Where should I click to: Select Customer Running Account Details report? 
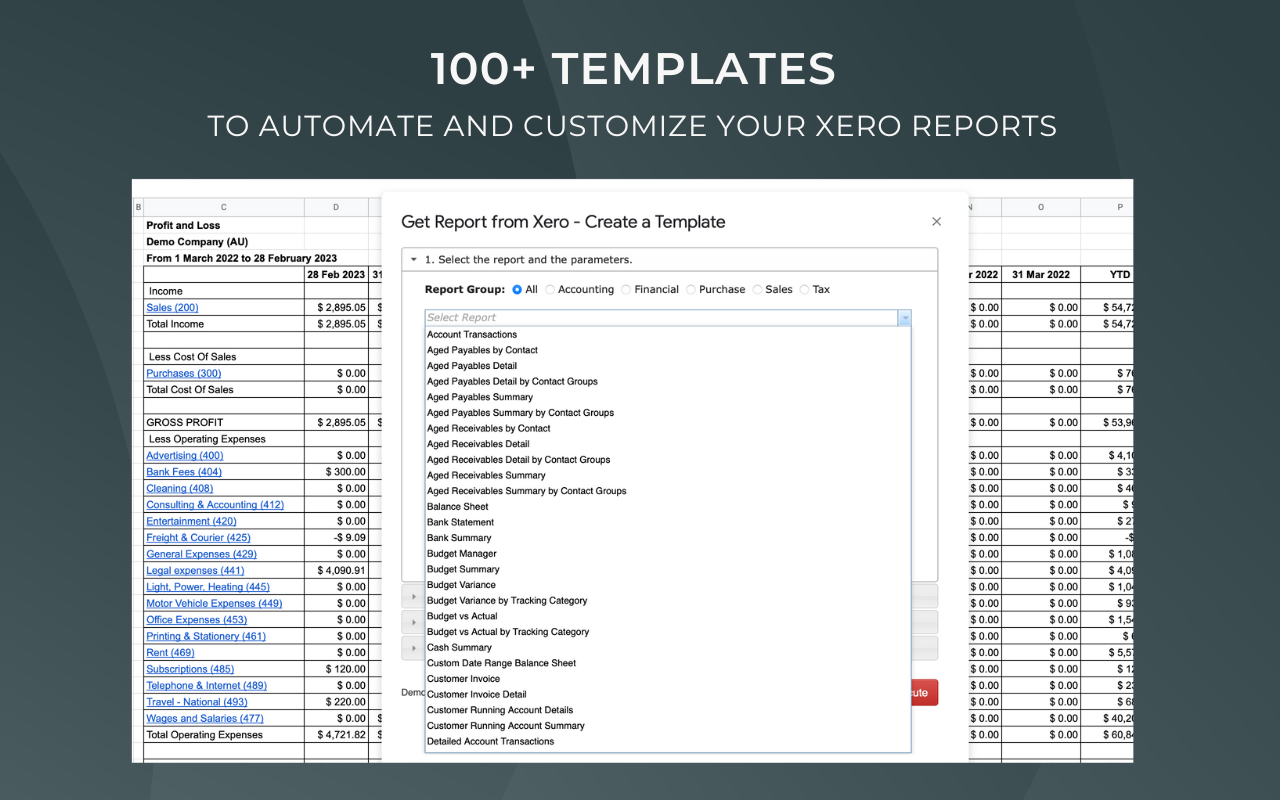[668, 711]
